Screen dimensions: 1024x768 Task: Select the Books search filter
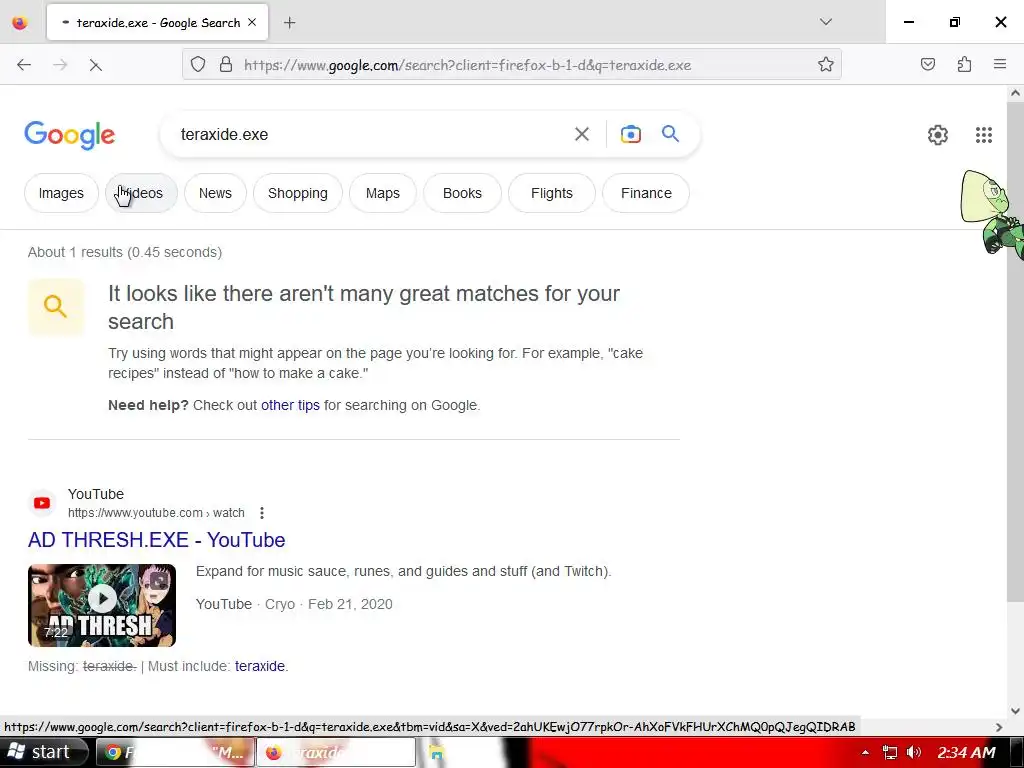tap(462, 193)
